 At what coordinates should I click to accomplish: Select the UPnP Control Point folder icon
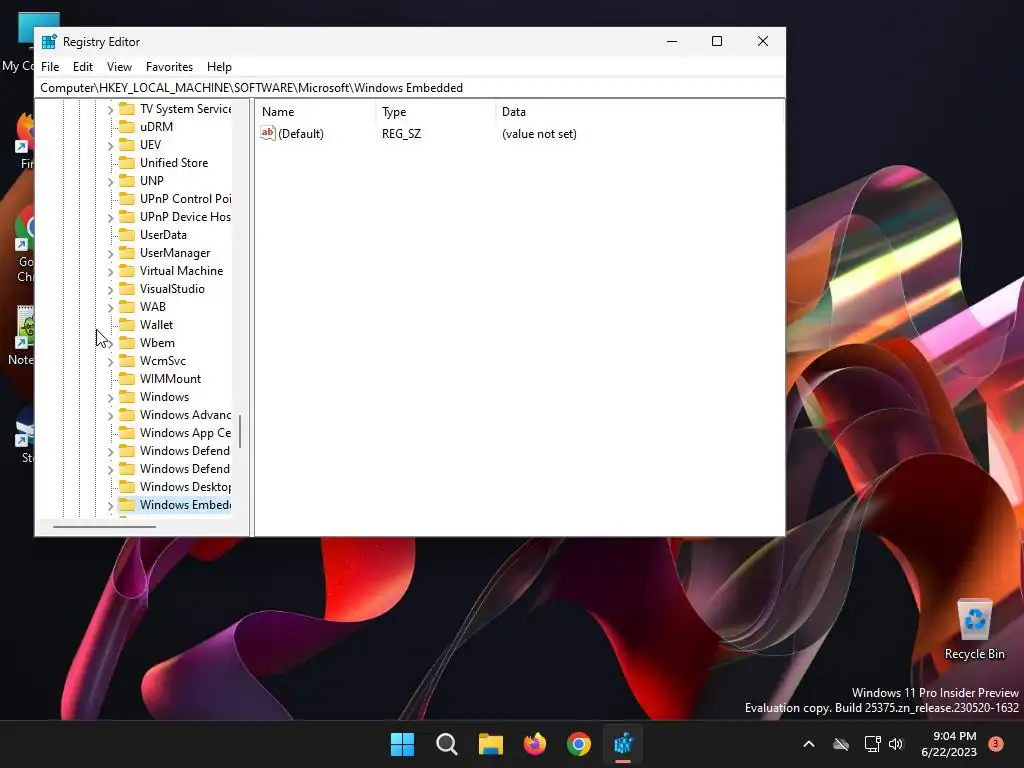[x=127, y=199]
